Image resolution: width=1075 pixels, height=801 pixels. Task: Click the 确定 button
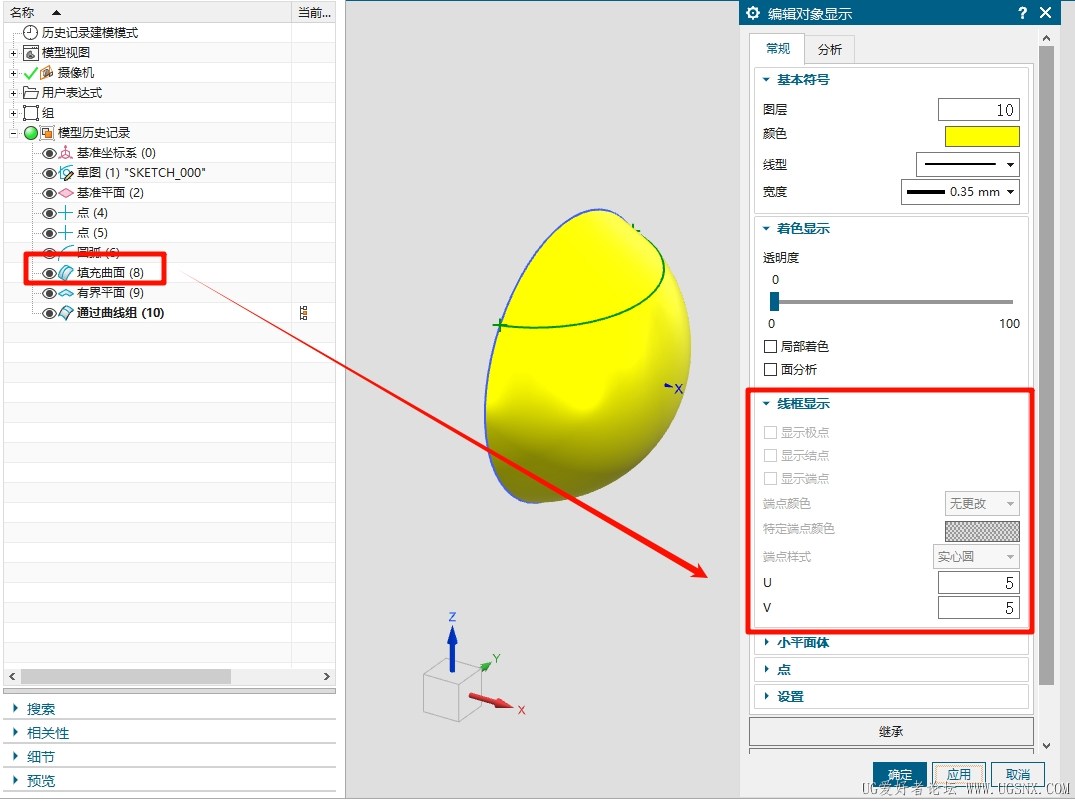click(899, 774)
